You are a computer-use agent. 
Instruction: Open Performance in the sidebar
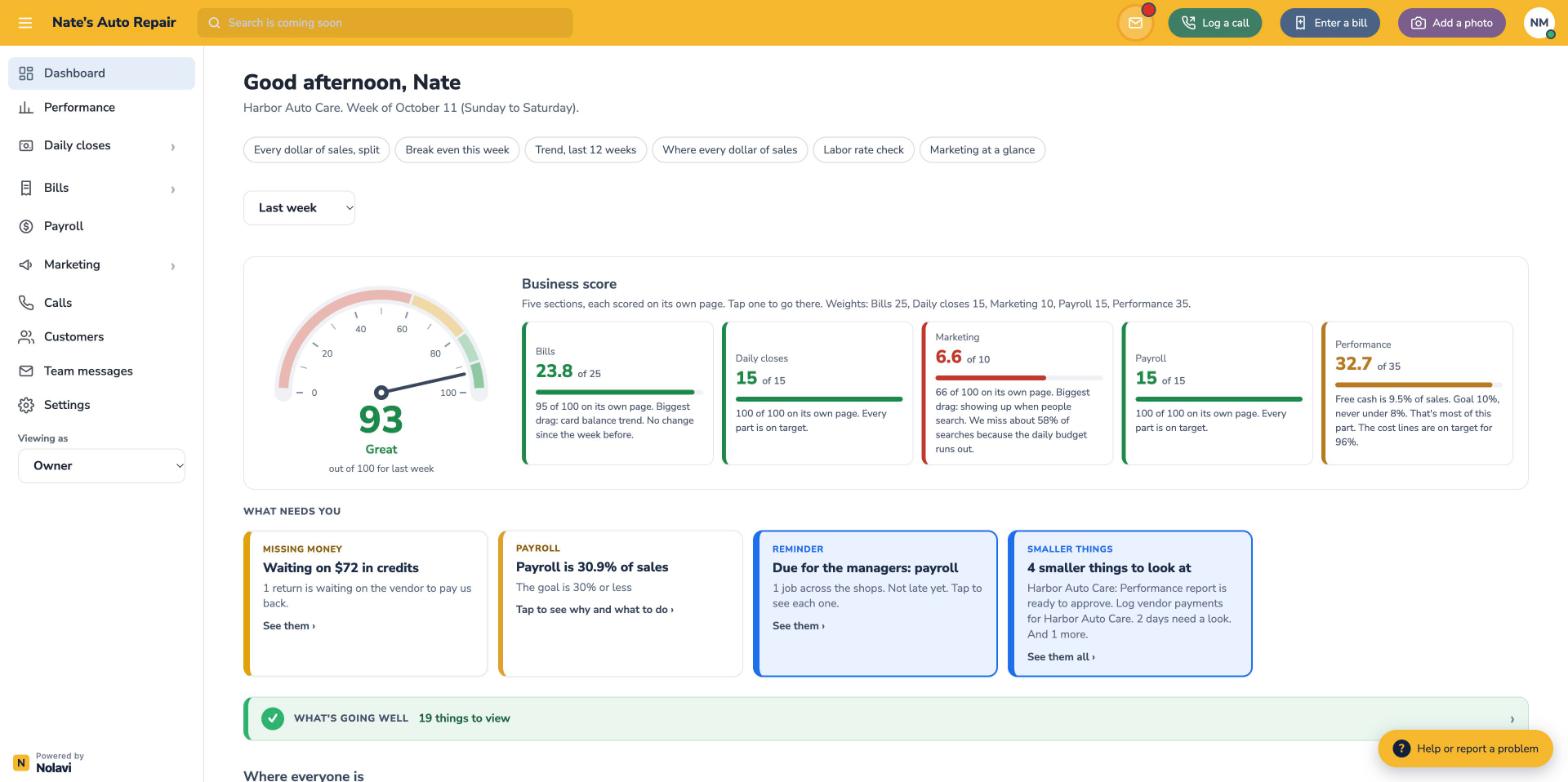pos(101,107)
